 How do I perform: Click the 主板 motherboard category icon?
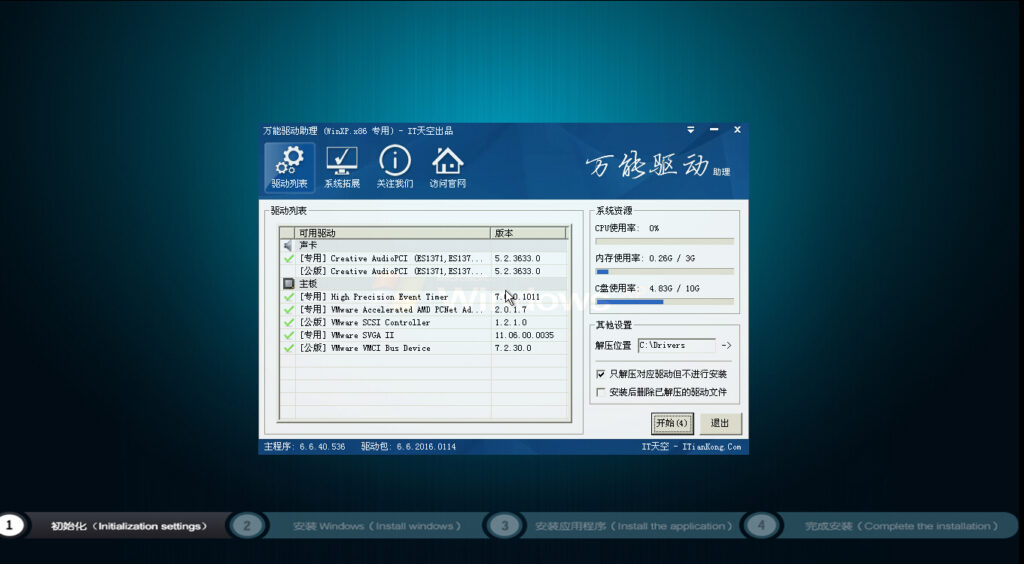point(288,284)
